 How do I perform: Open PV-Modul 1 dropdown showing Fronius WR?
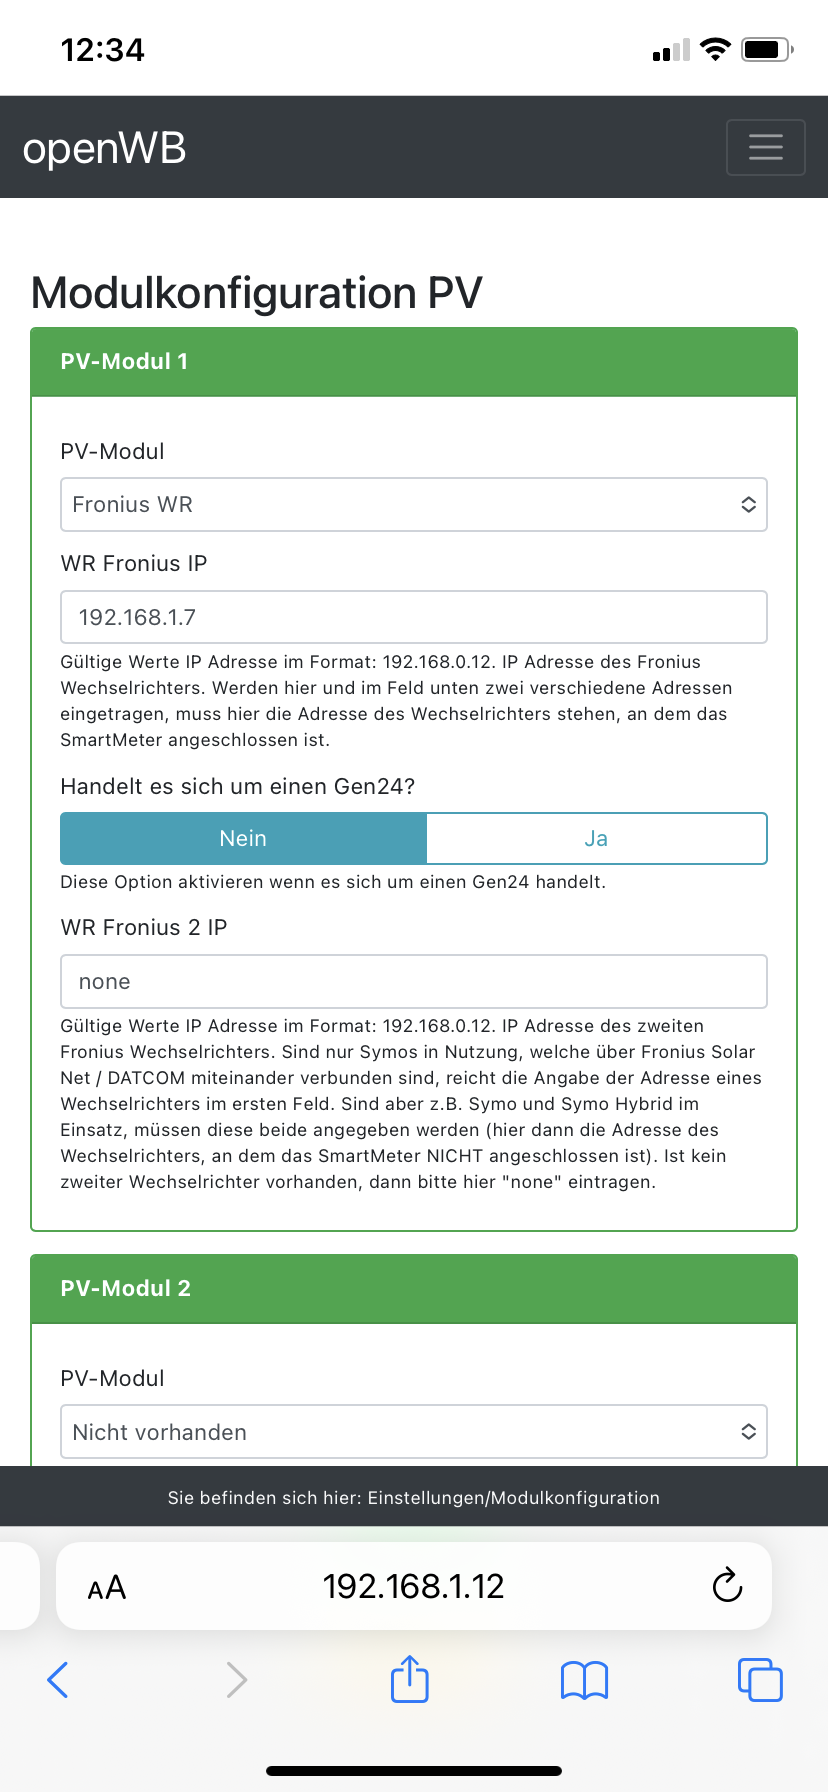[413, 504]
